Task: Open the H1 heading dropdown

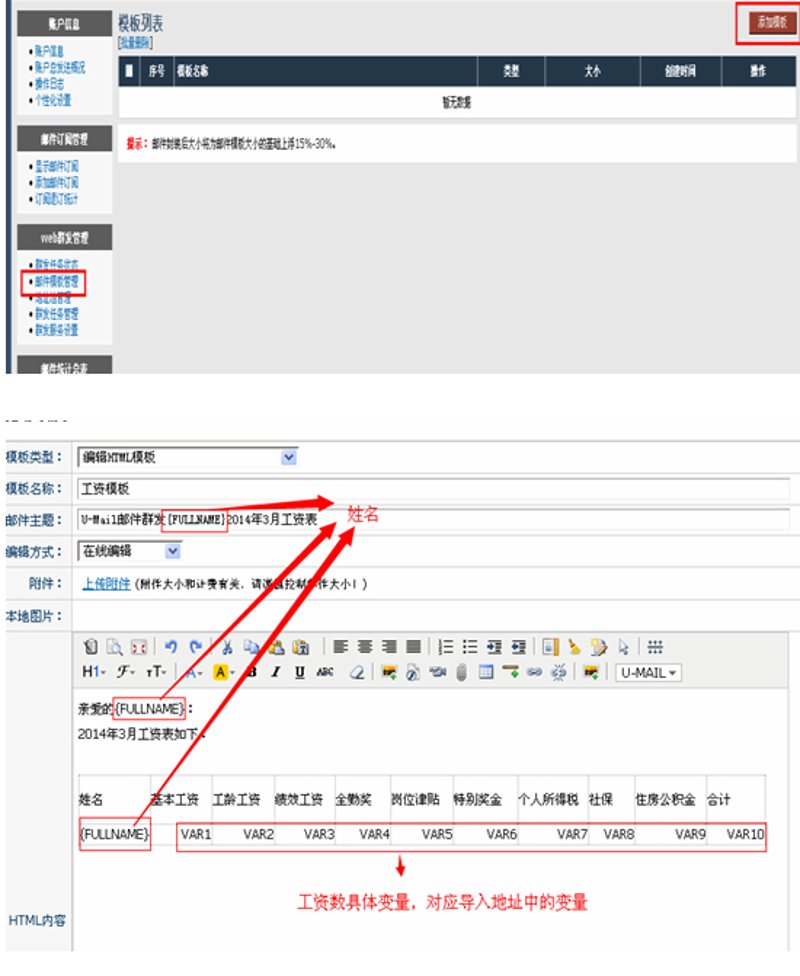Action: [x=93, y=672]
